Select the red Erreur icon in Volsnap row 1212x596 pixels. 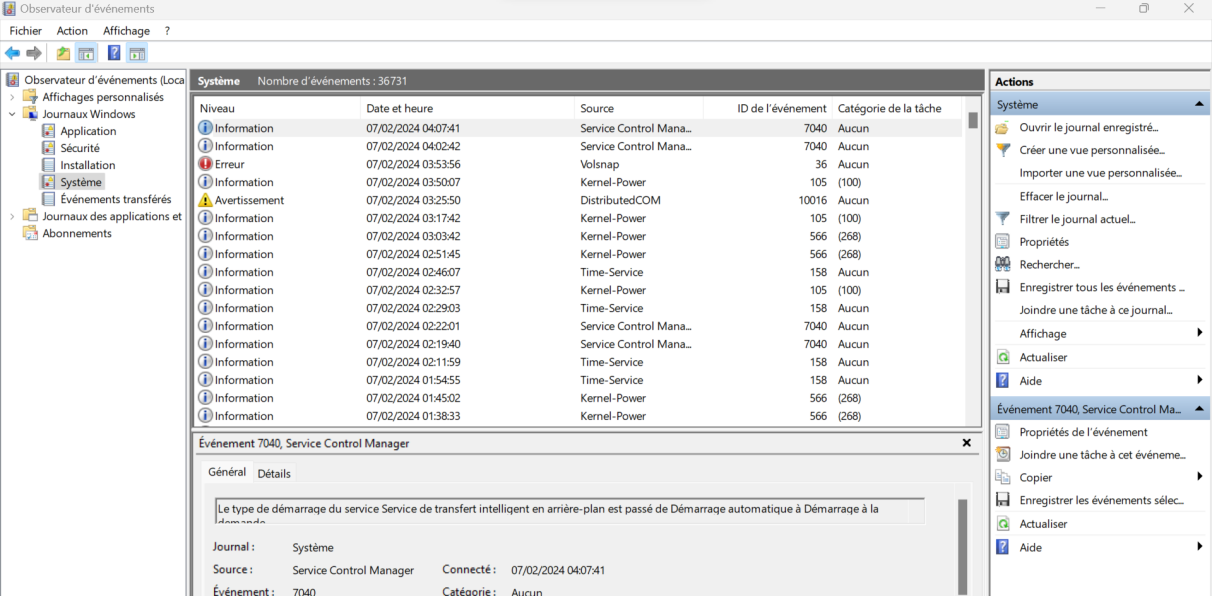pyautogui.click(x=205, y=164)
